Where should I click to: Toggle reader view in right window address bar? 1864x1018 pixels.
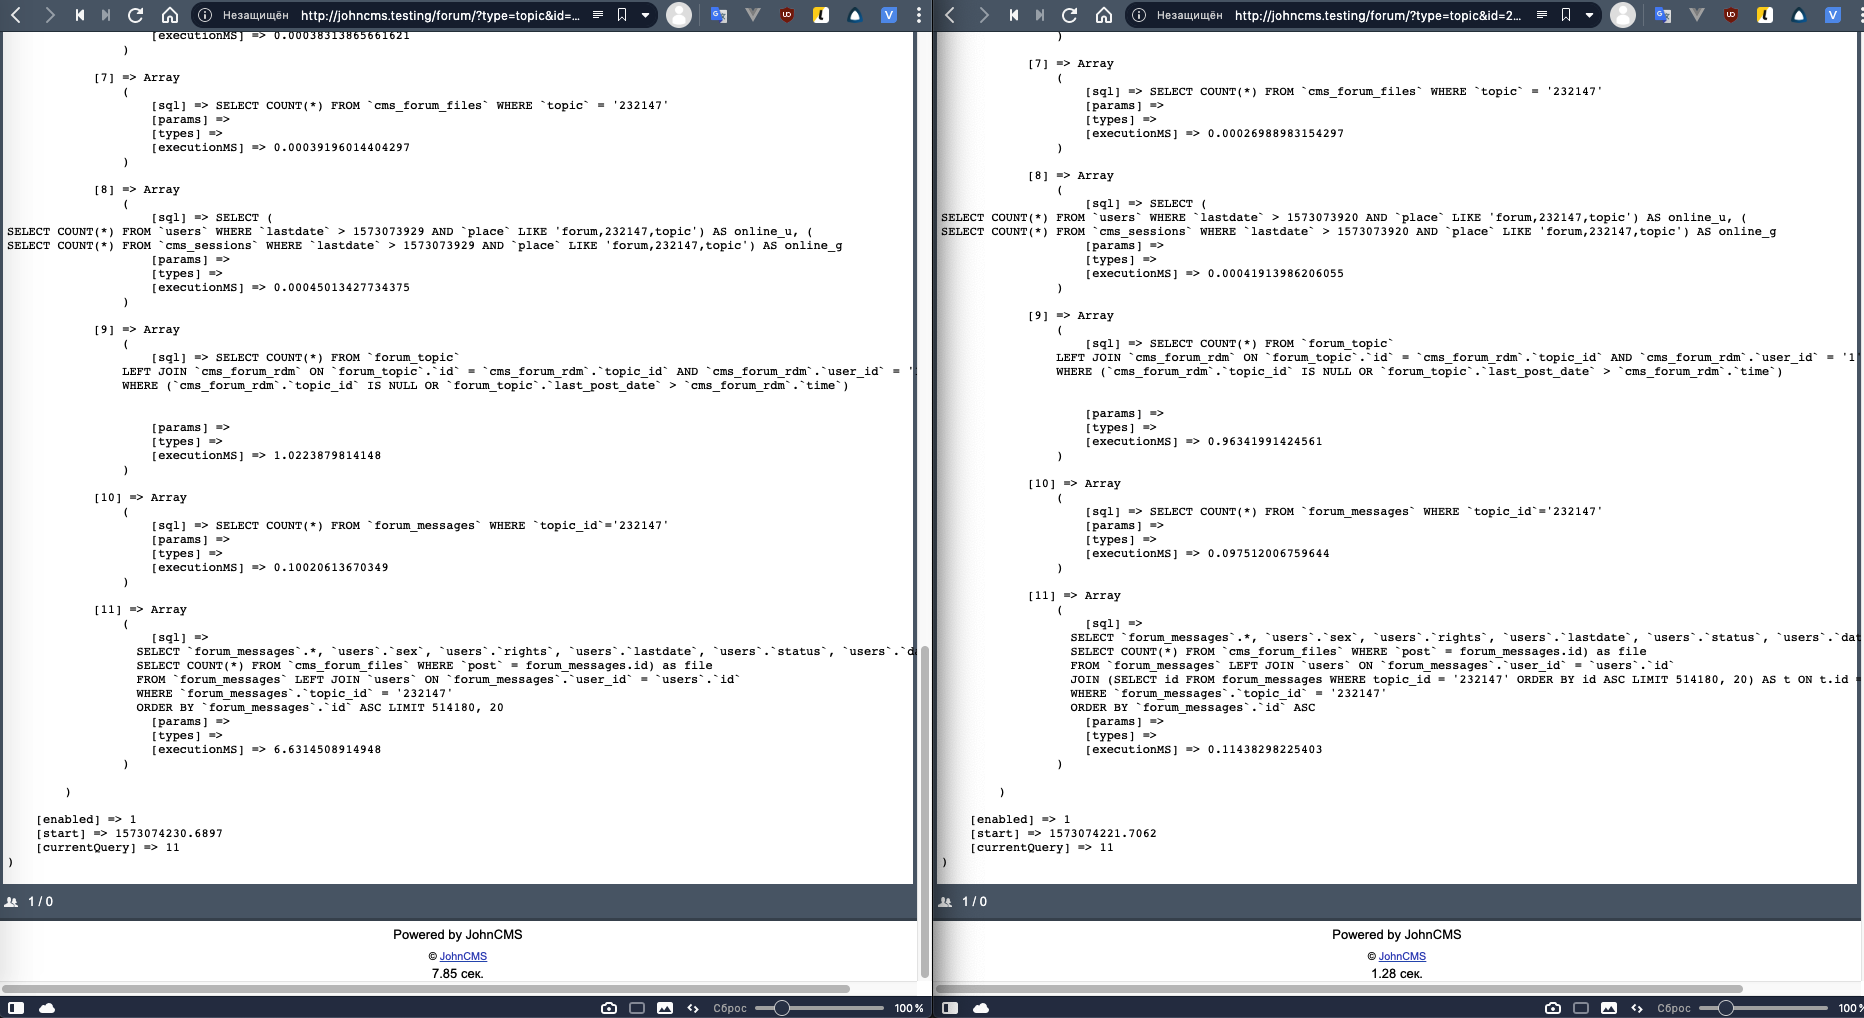pyautogui.click(x=1541, y=15)
